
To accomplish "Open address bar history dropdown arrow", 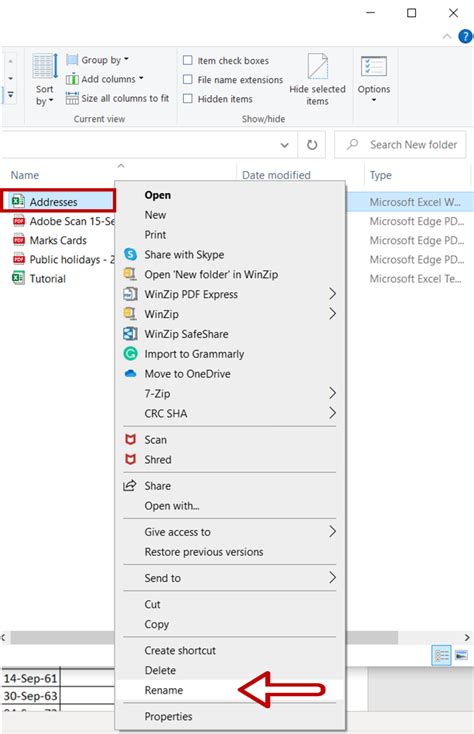I will (x=284, y=145).
